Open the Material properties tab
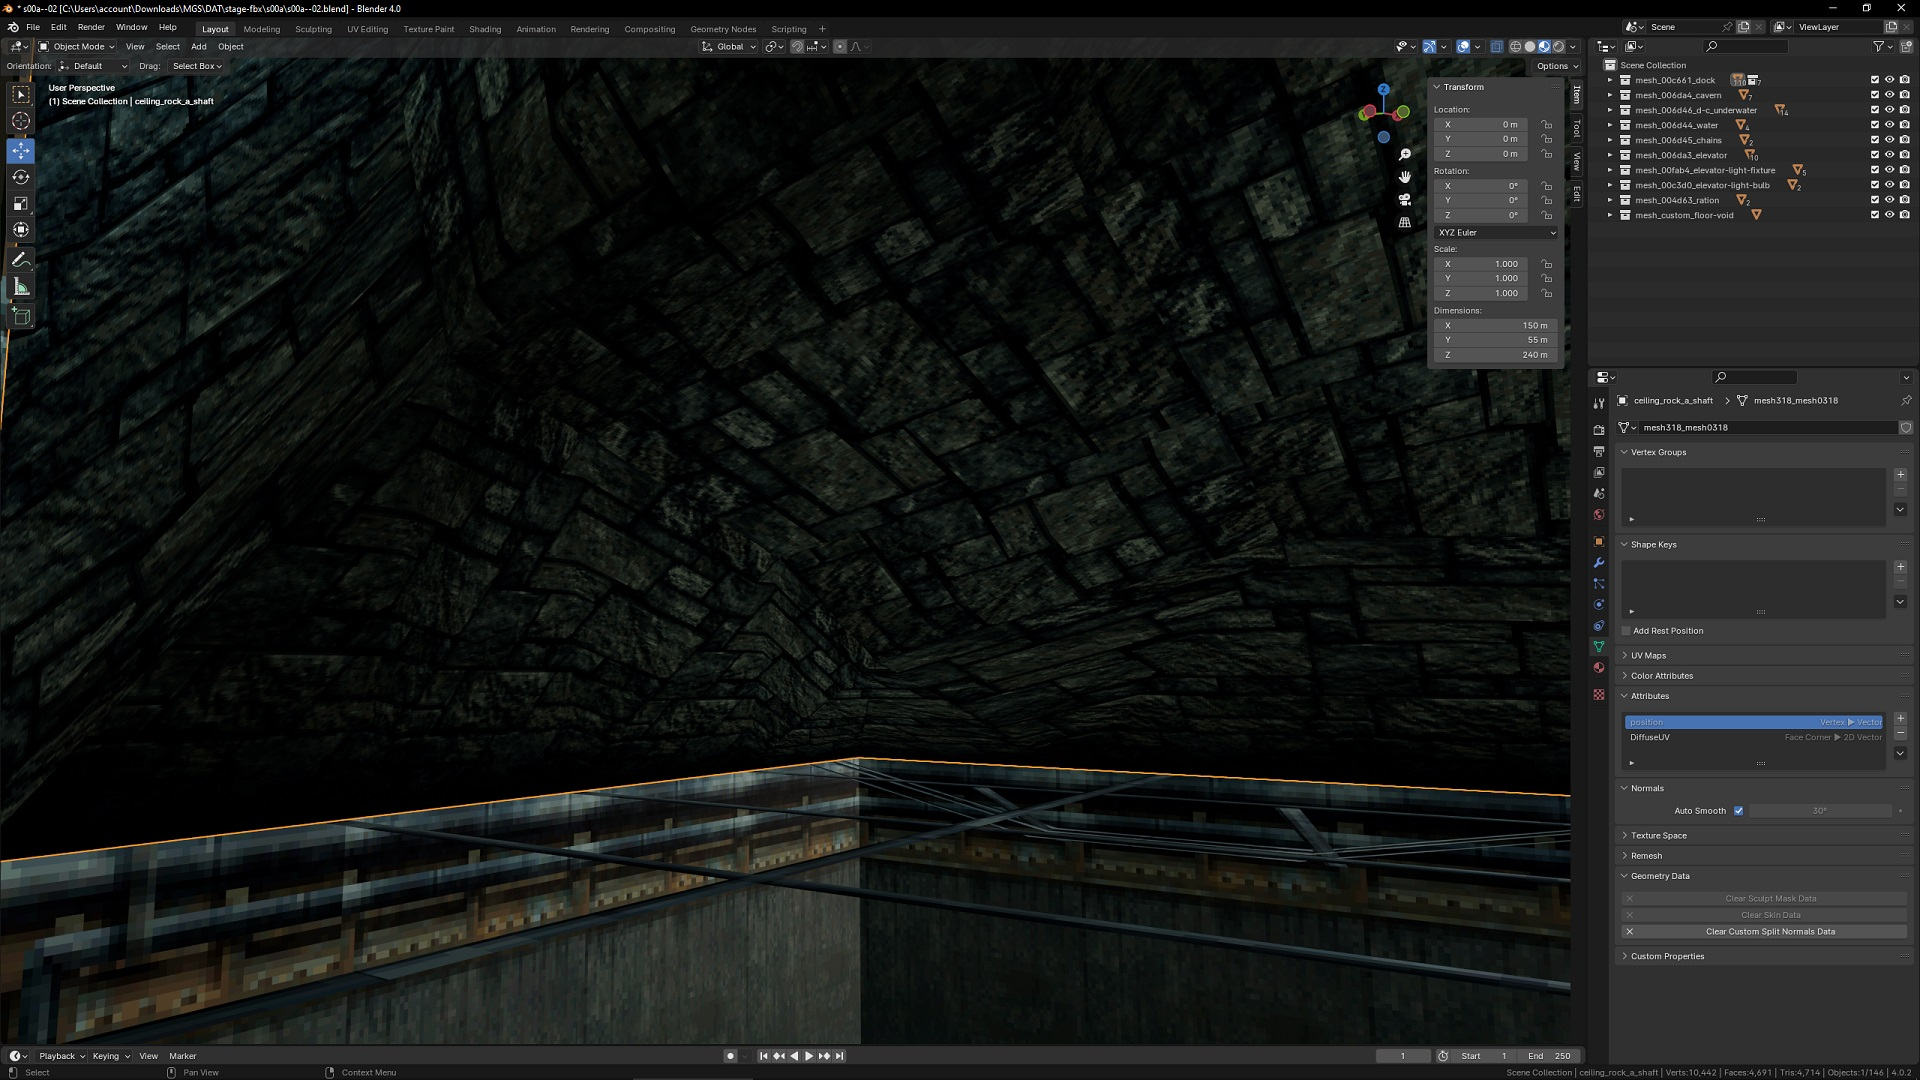Viewport: 1920px width, 1080px height. [x=1599, y=667]
